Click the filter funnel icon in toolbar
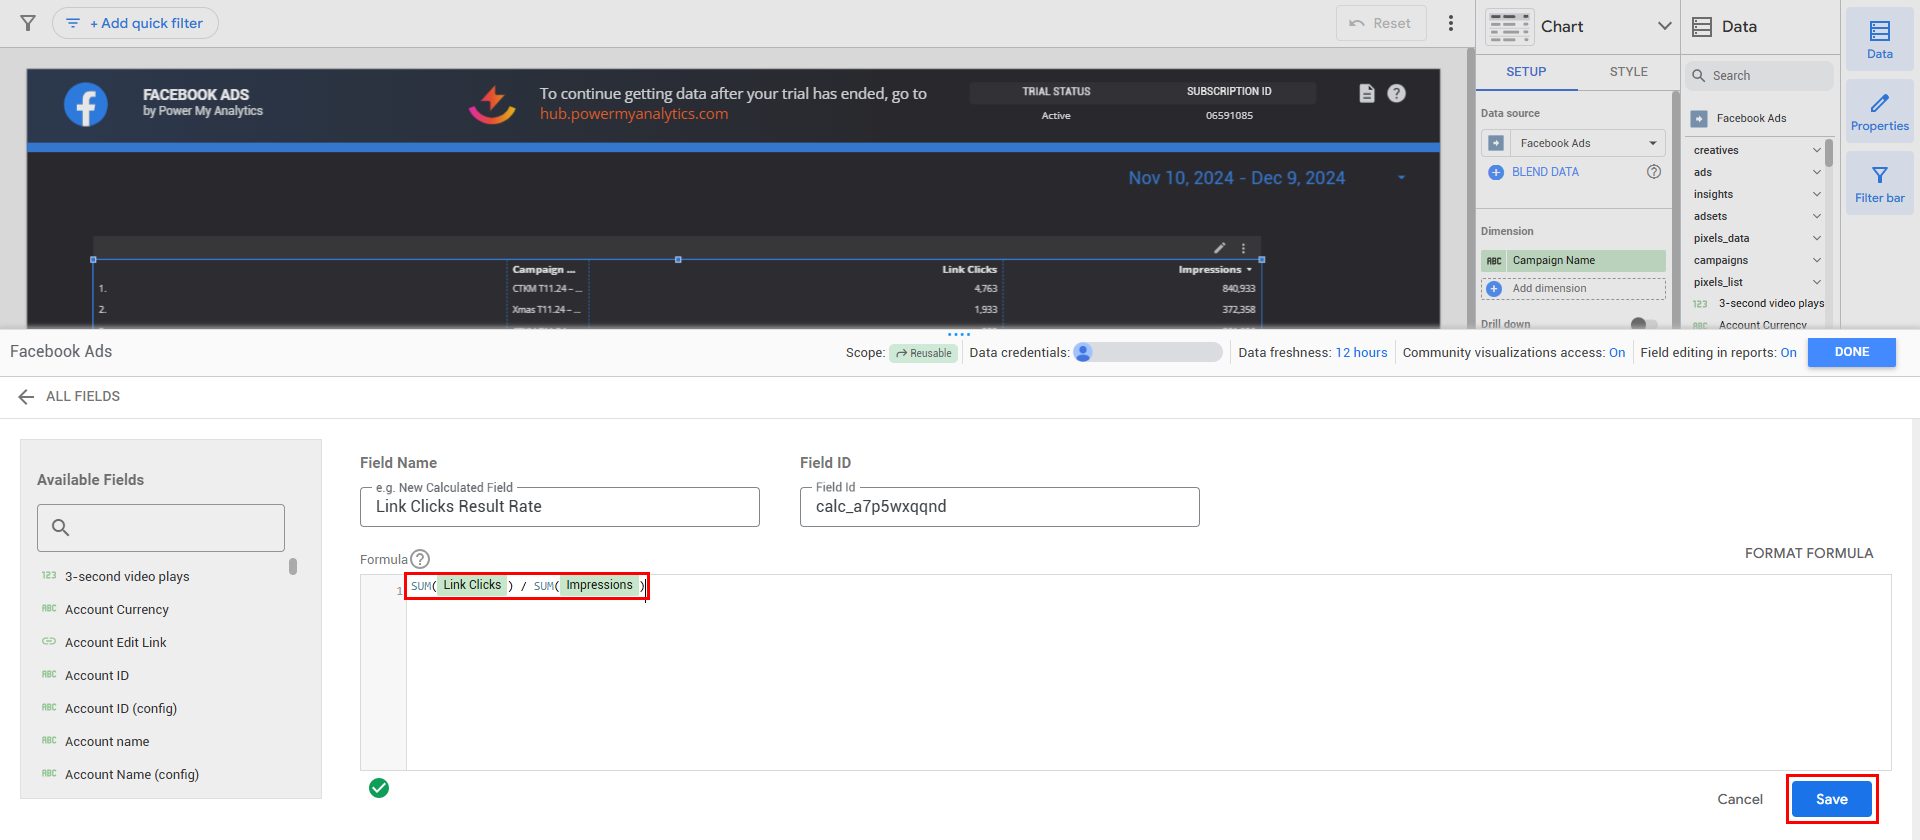The width and height of the screenshot is (1920, 840). 28,23
